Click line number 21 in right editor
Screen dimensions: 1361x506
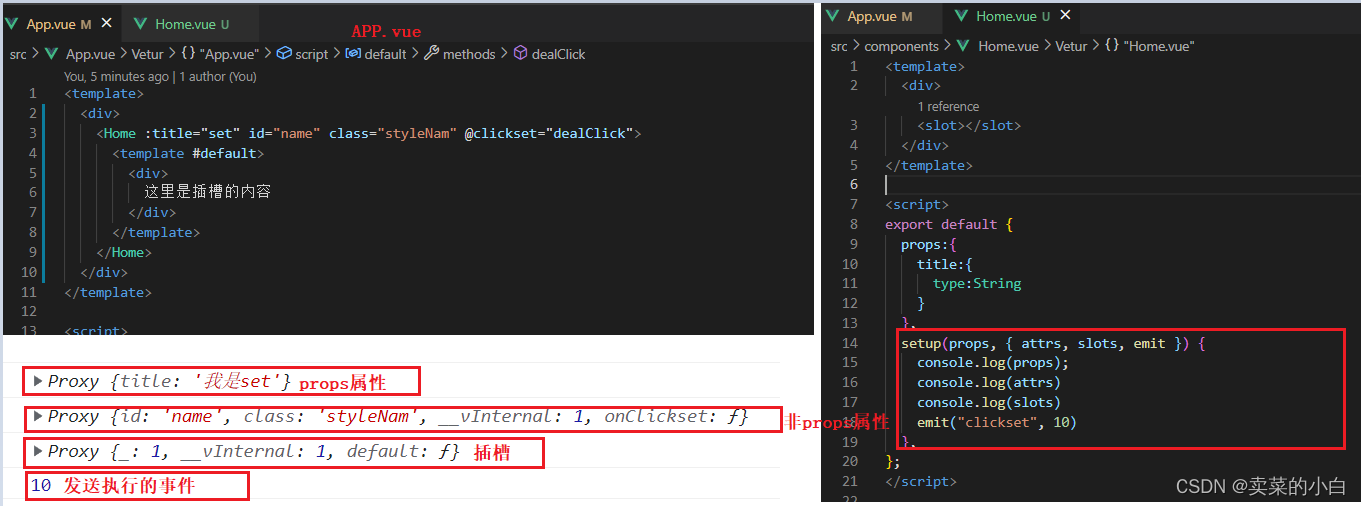[849, 481]
